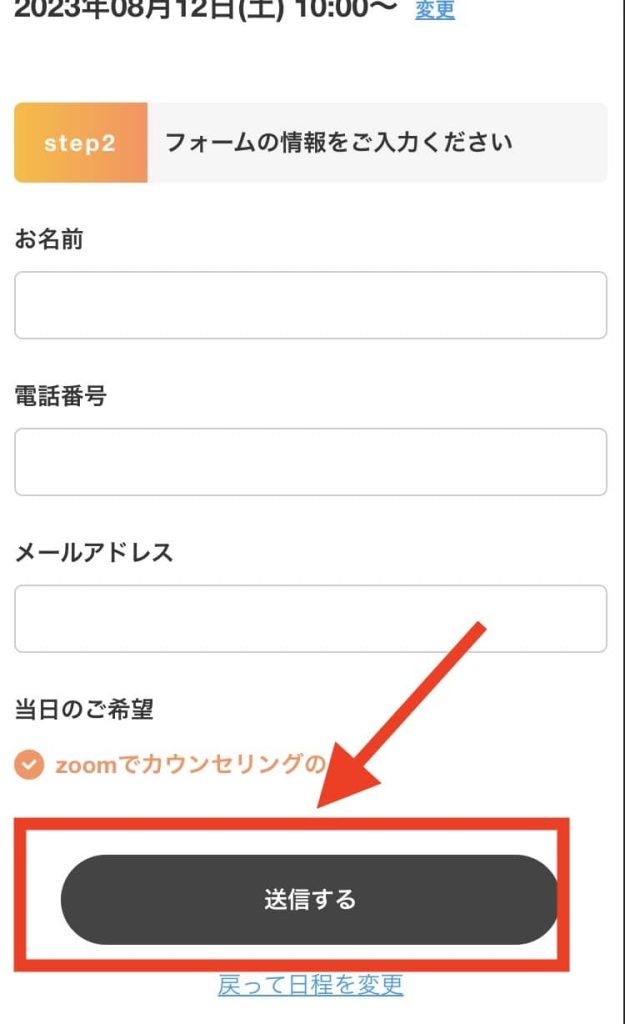Focus the 電話番号 input field
The image size is (625, 1024).
(310, 462)
